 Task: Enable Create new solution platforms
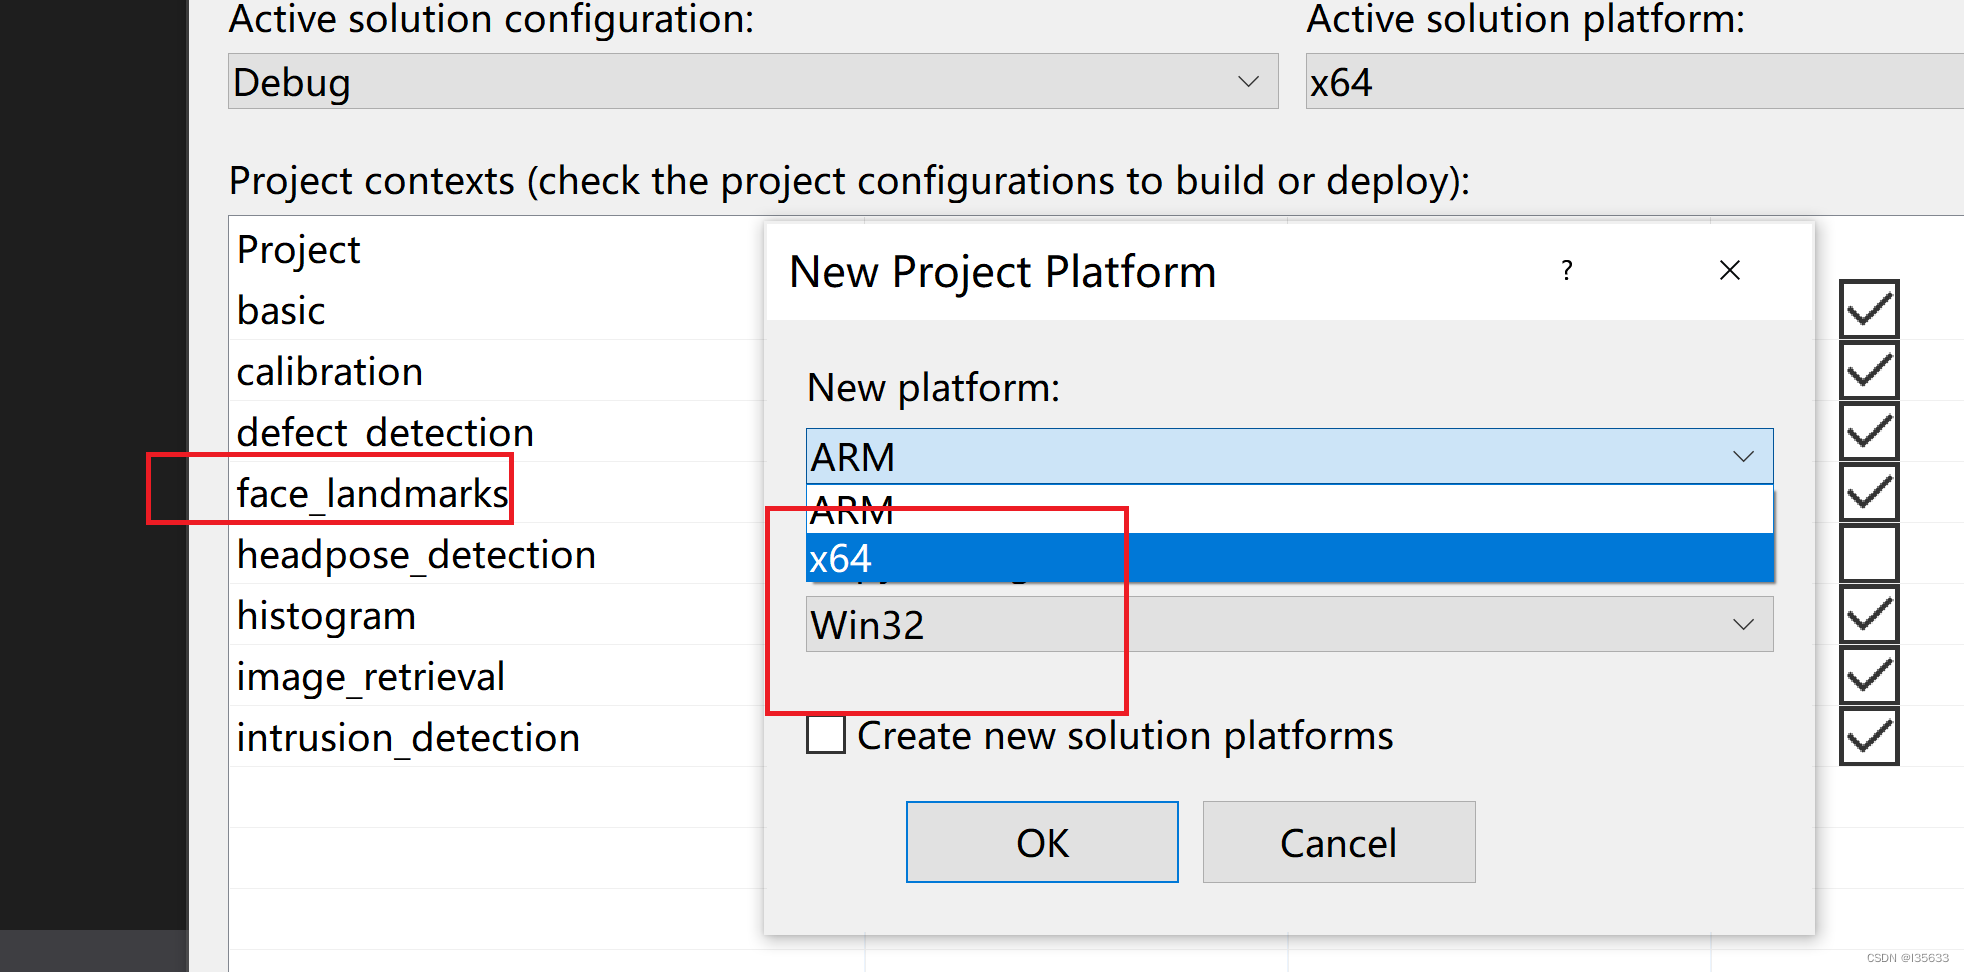[826, 735]
